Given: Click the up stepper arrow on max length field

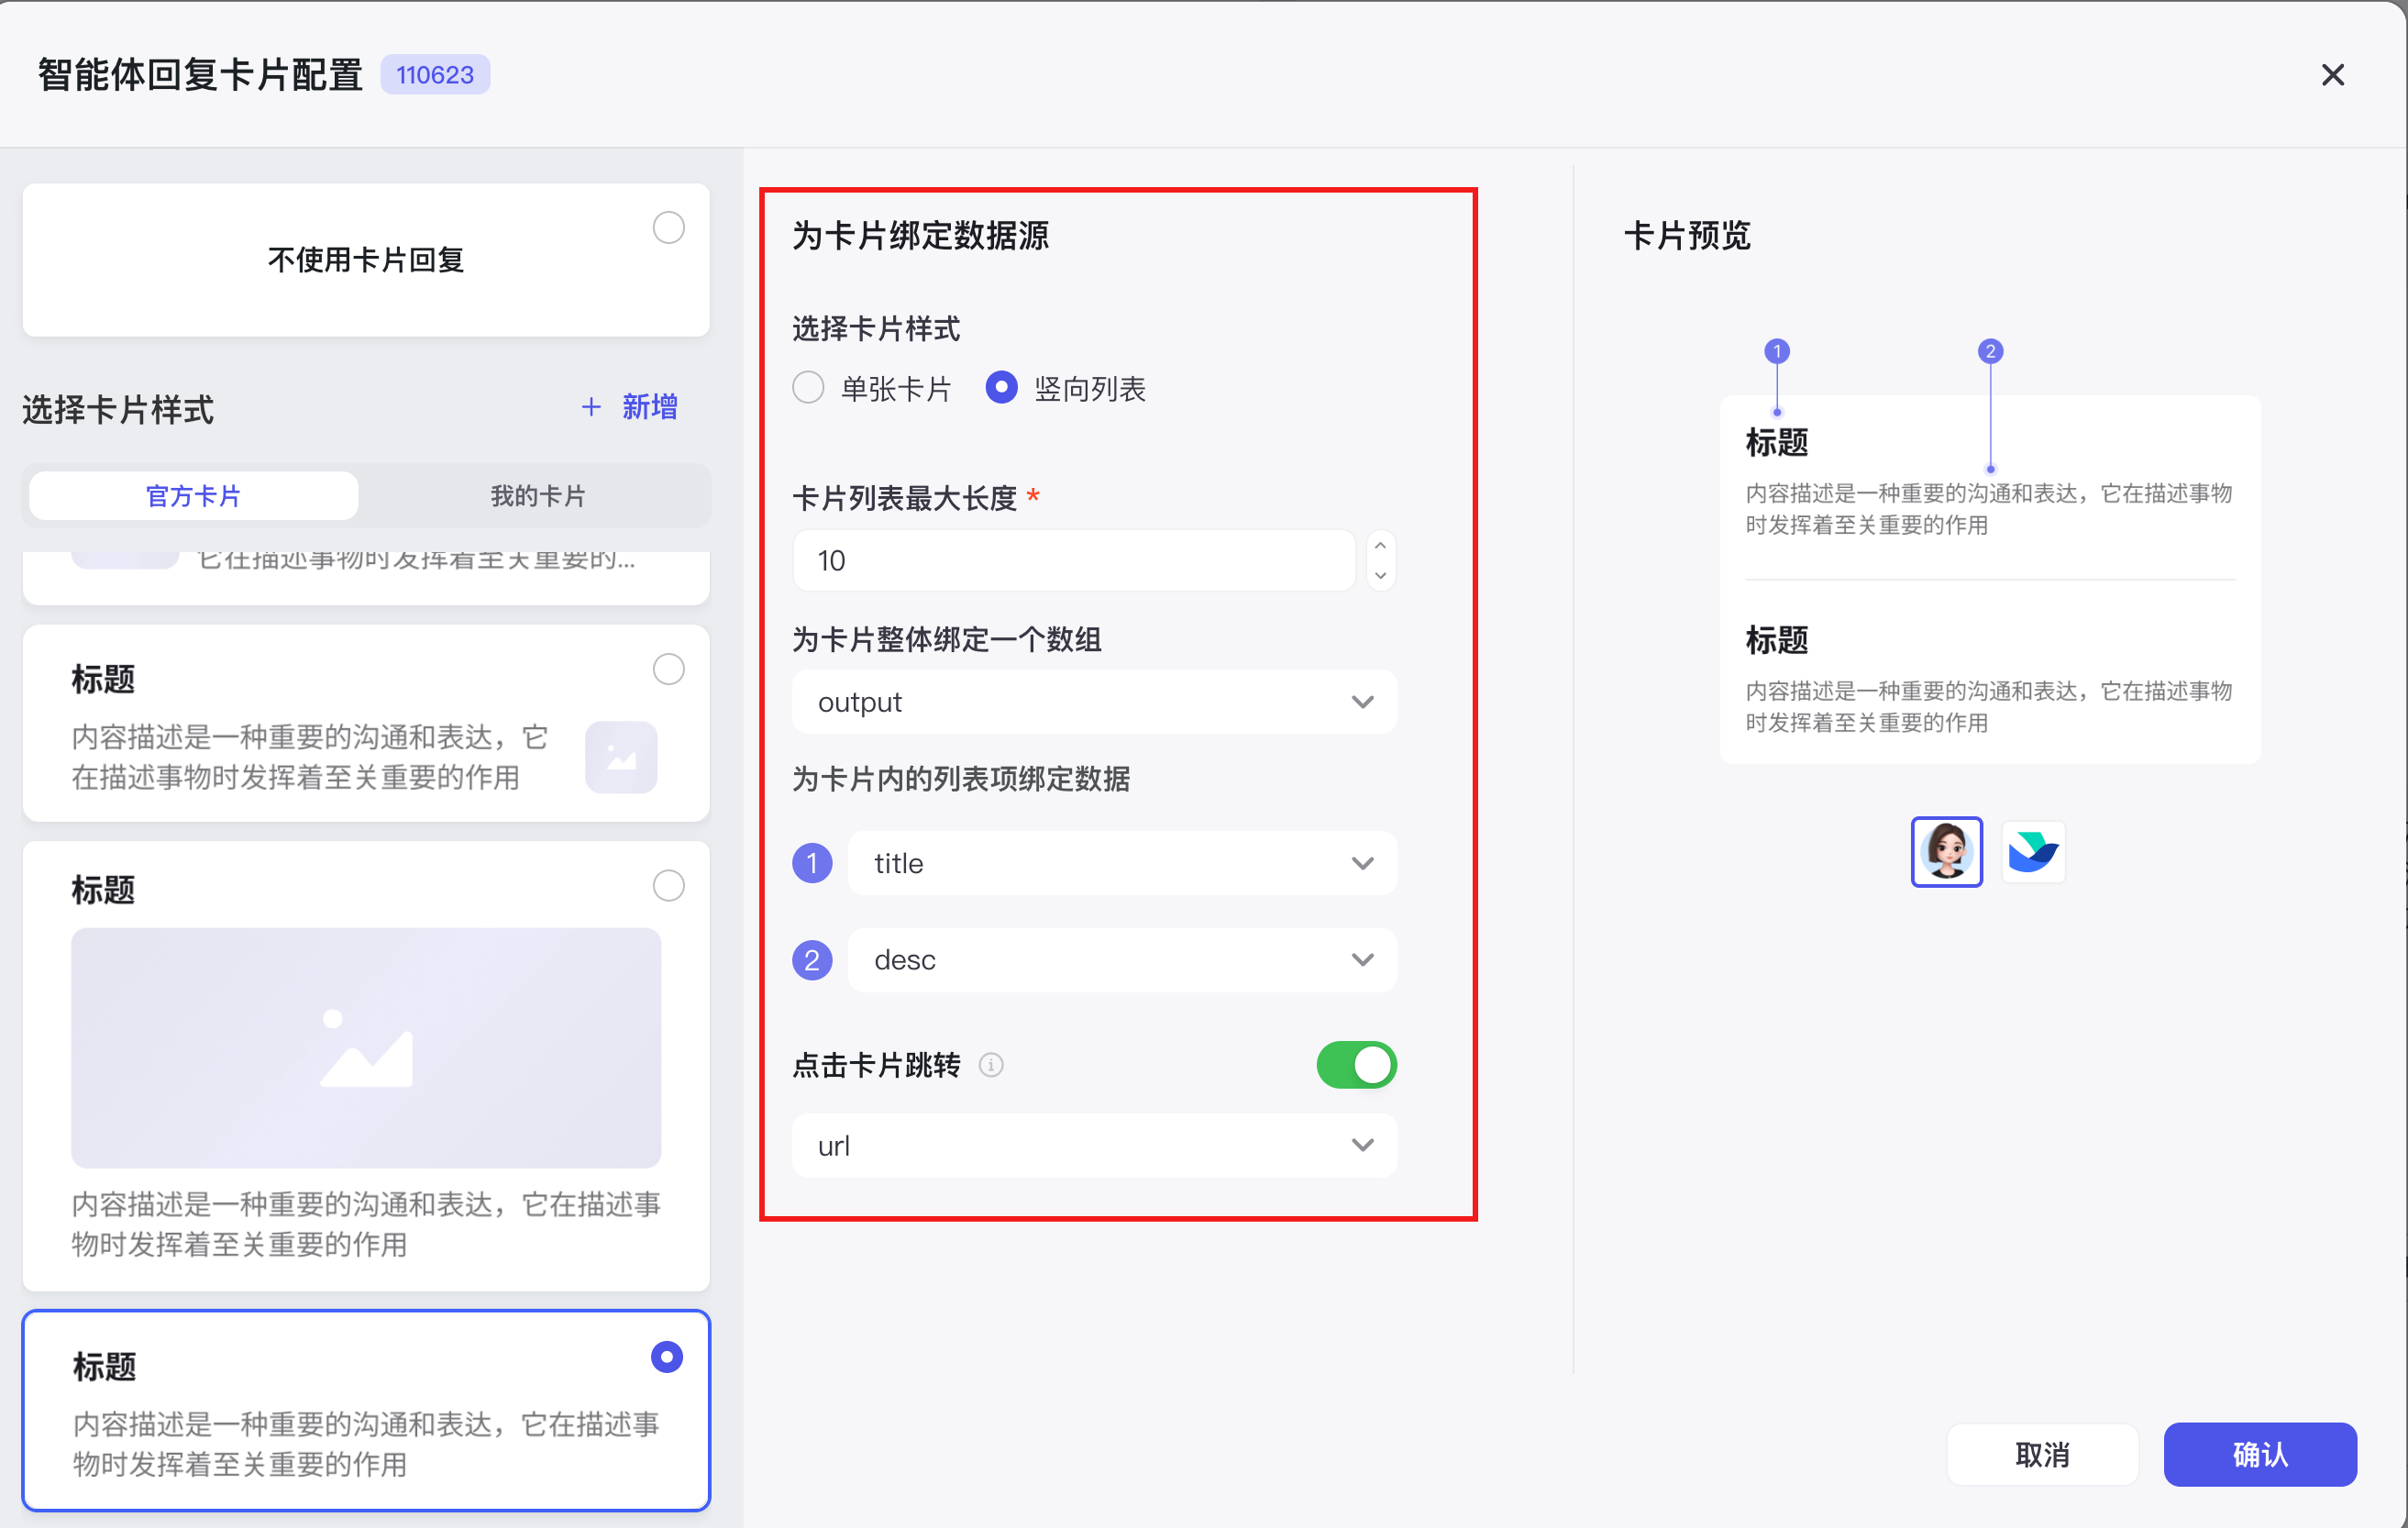Looking at the screenshot, I should pos(1380,546).
